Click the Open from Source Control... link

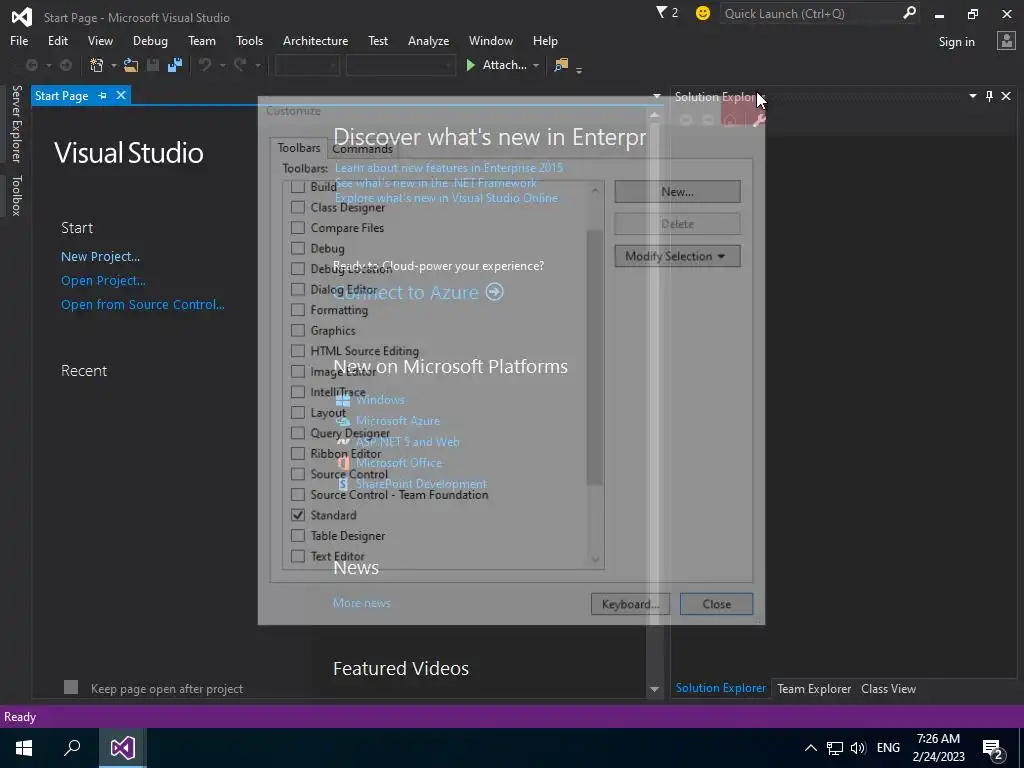pyautogui.click(x=142, y=304)
